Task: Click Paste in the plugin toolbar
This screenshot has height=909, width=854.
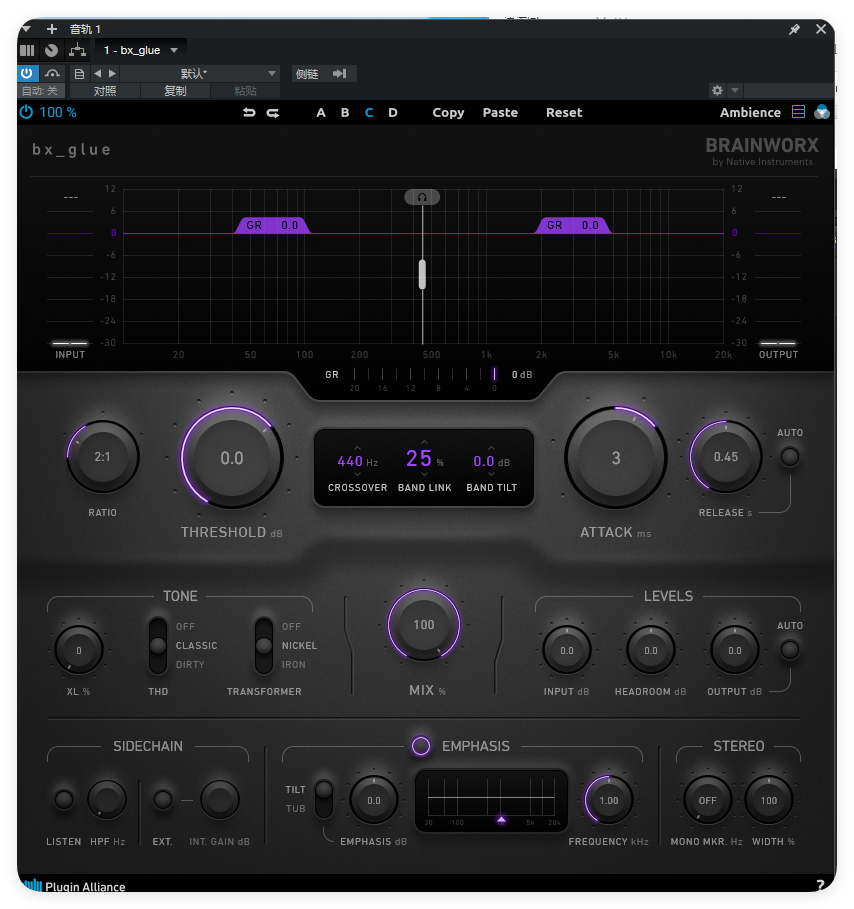Action: [x=500, y=112]
